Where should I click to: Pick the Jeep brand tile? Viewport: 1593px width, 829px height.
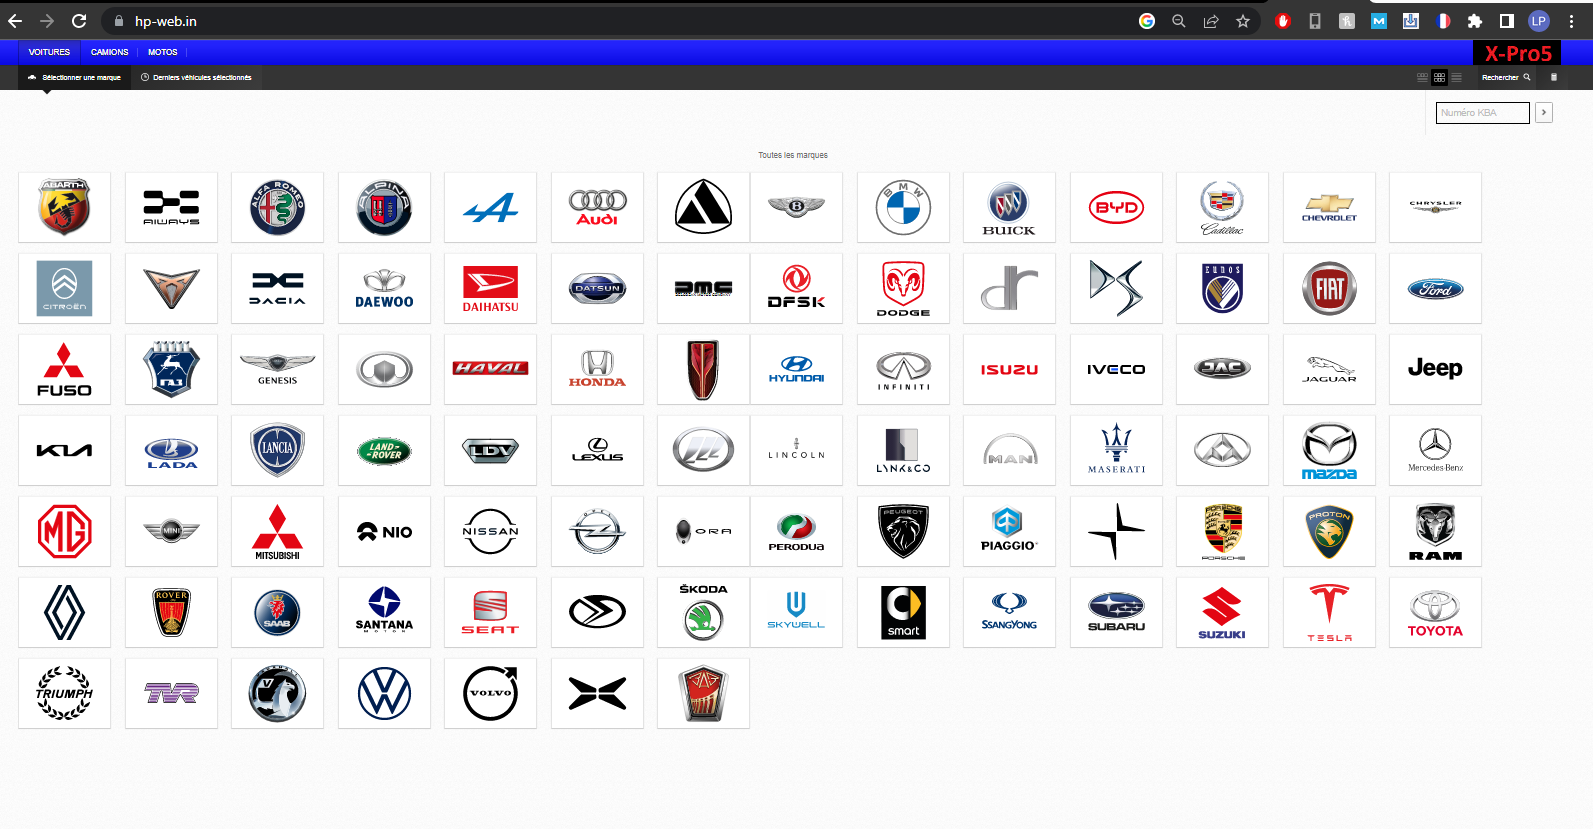click(1435, 369)
